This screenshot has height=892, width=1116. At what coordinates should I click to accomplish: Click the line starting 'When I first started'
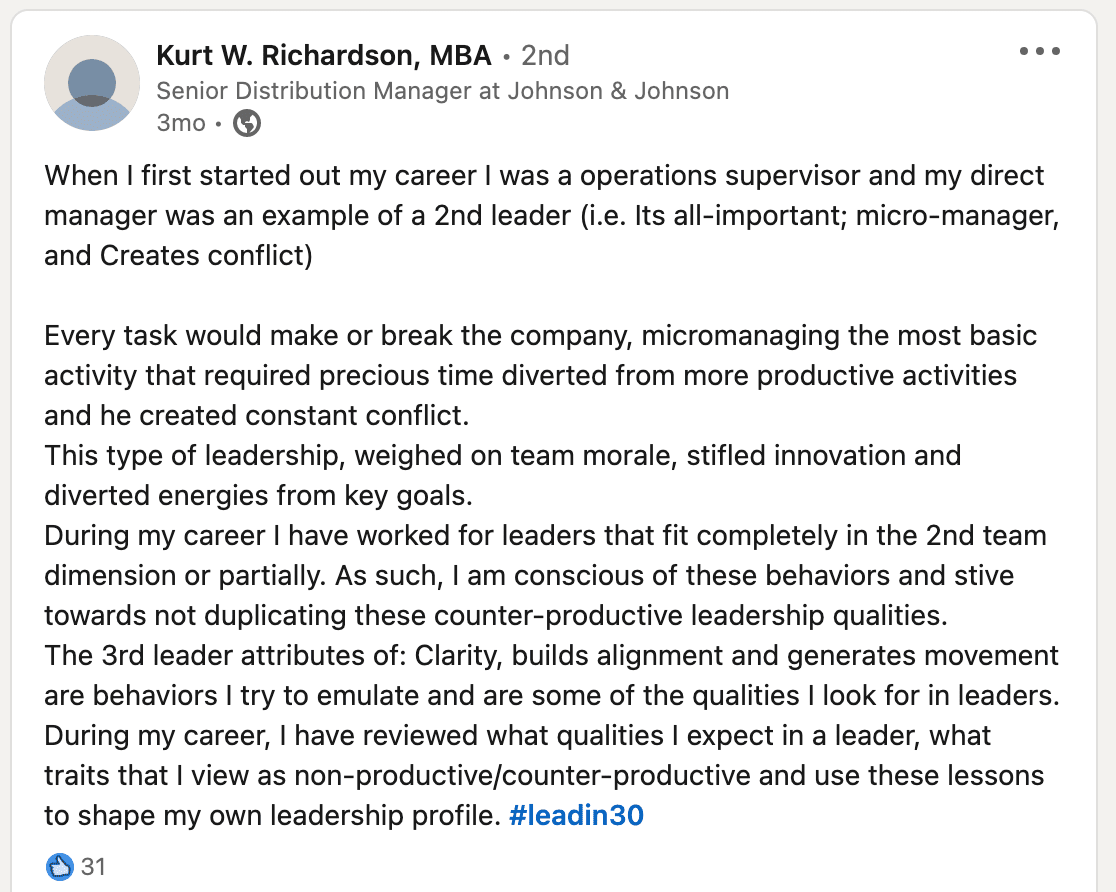click(x=544, y=176)
